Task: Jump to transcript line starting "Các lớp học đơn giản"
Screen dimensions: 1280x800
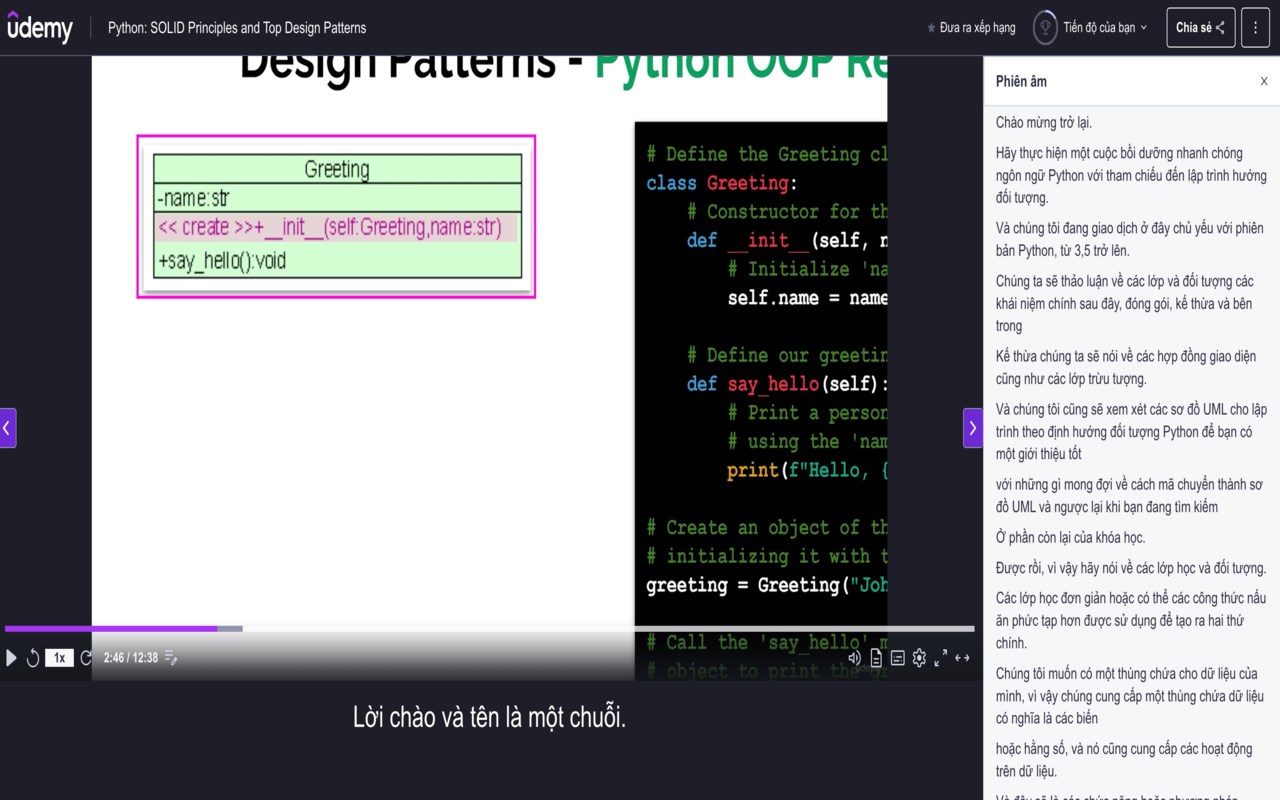Action: [x=1131, y=620]
